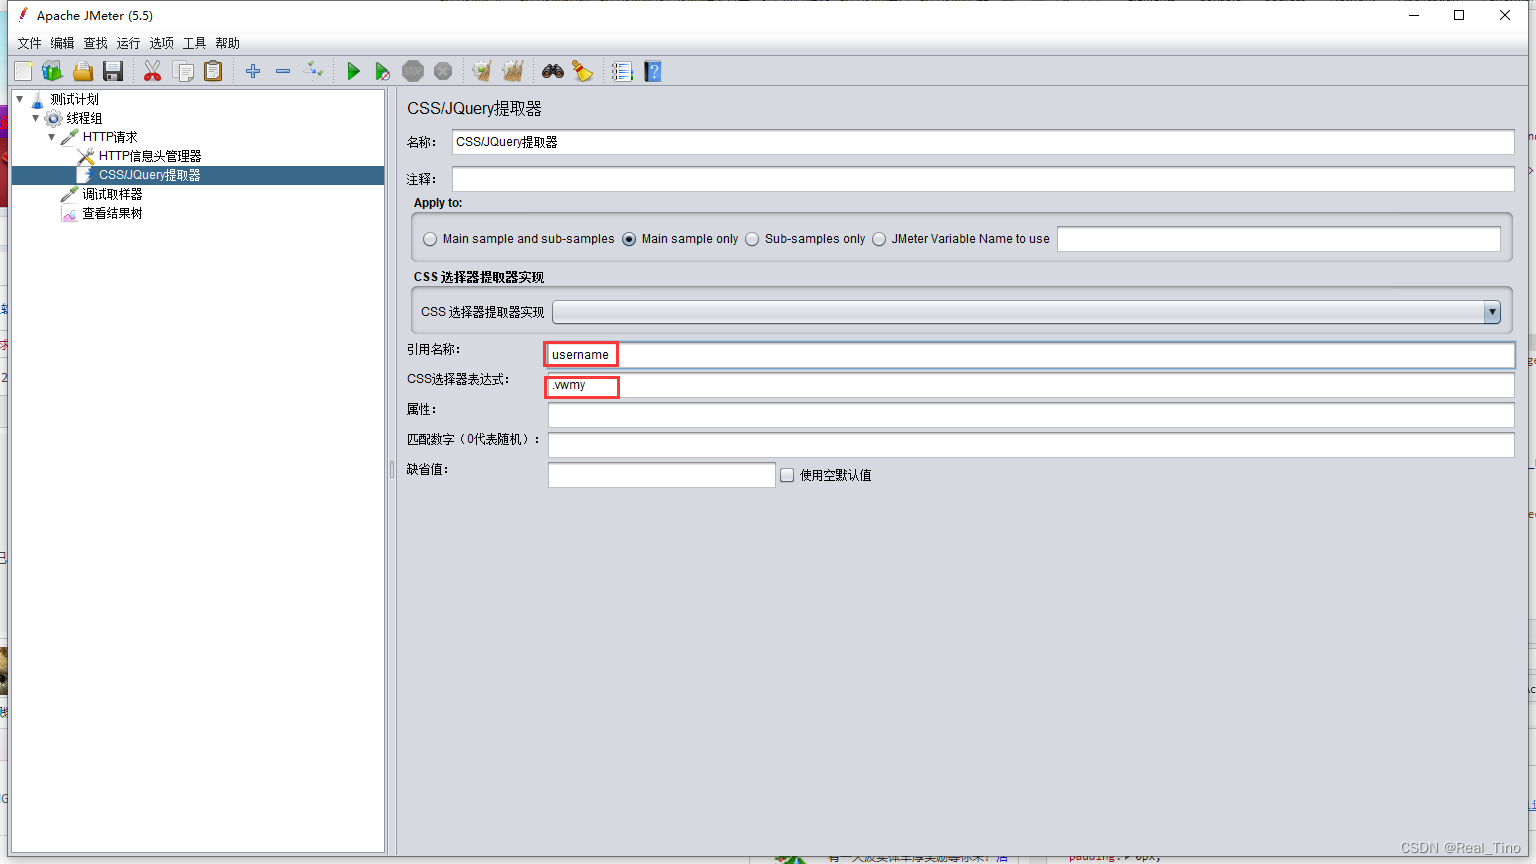Choose the 'Sub-samples only' option

click(x=751, y=238)
